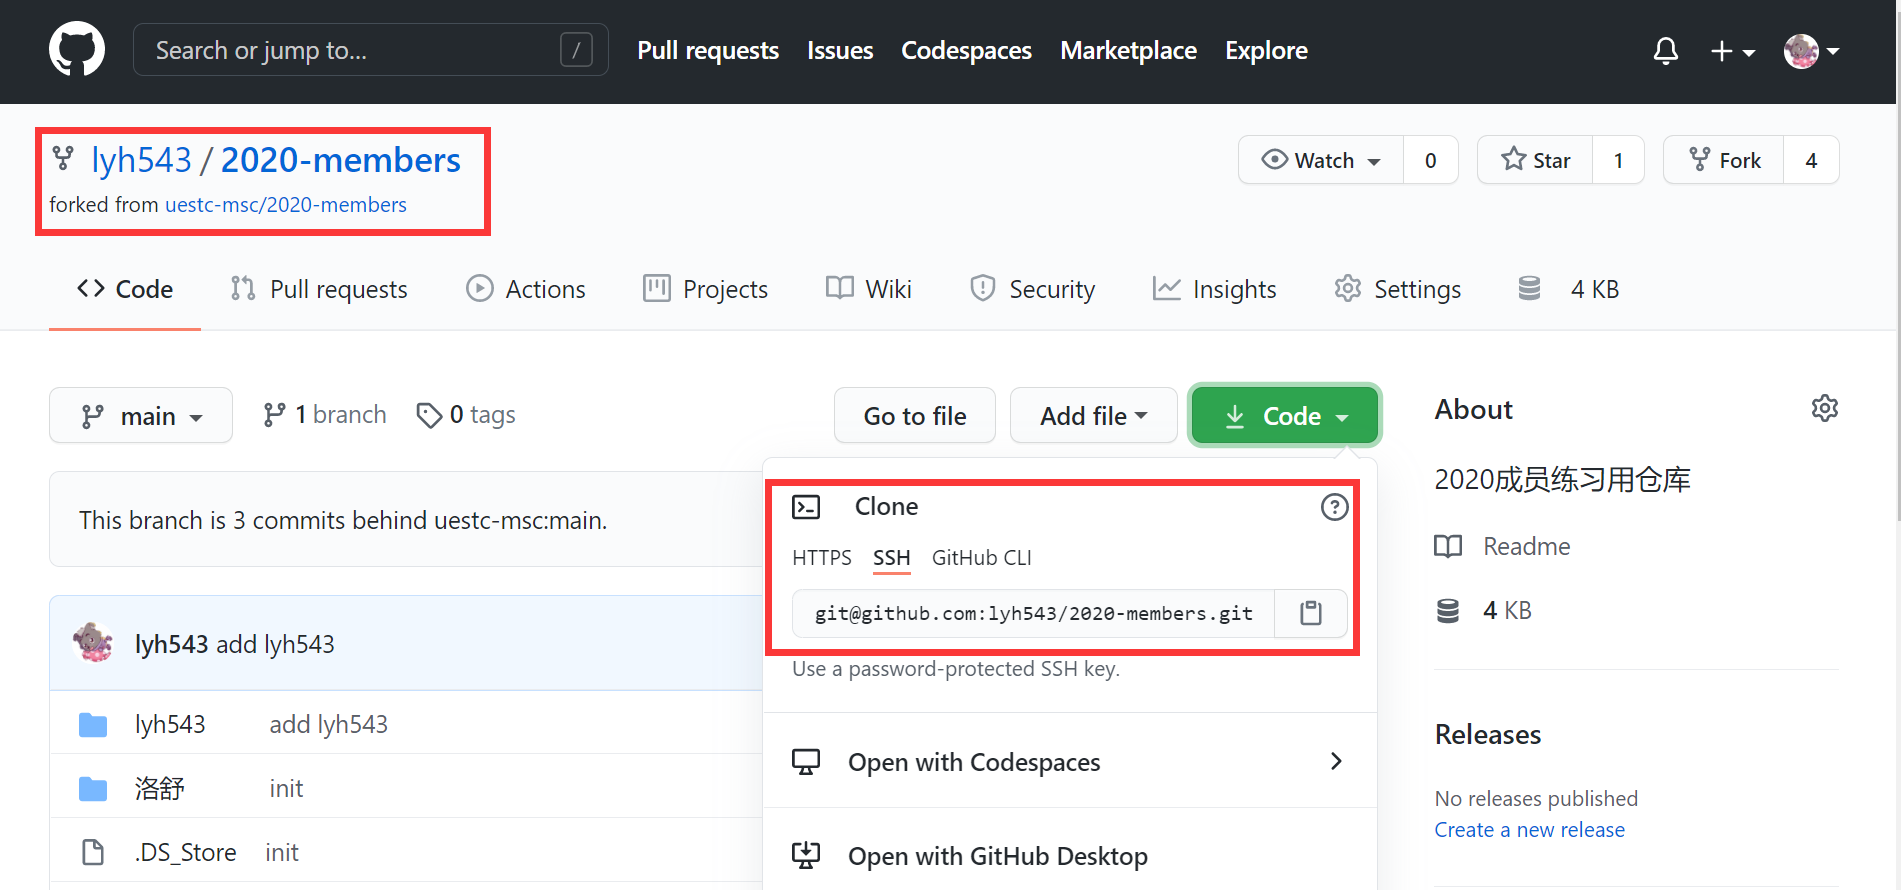The width and height of the screenshot is (1901, 890).
Task: Click the 4 KB size indicator in tab bar
Action: [x=1568, y=289]
